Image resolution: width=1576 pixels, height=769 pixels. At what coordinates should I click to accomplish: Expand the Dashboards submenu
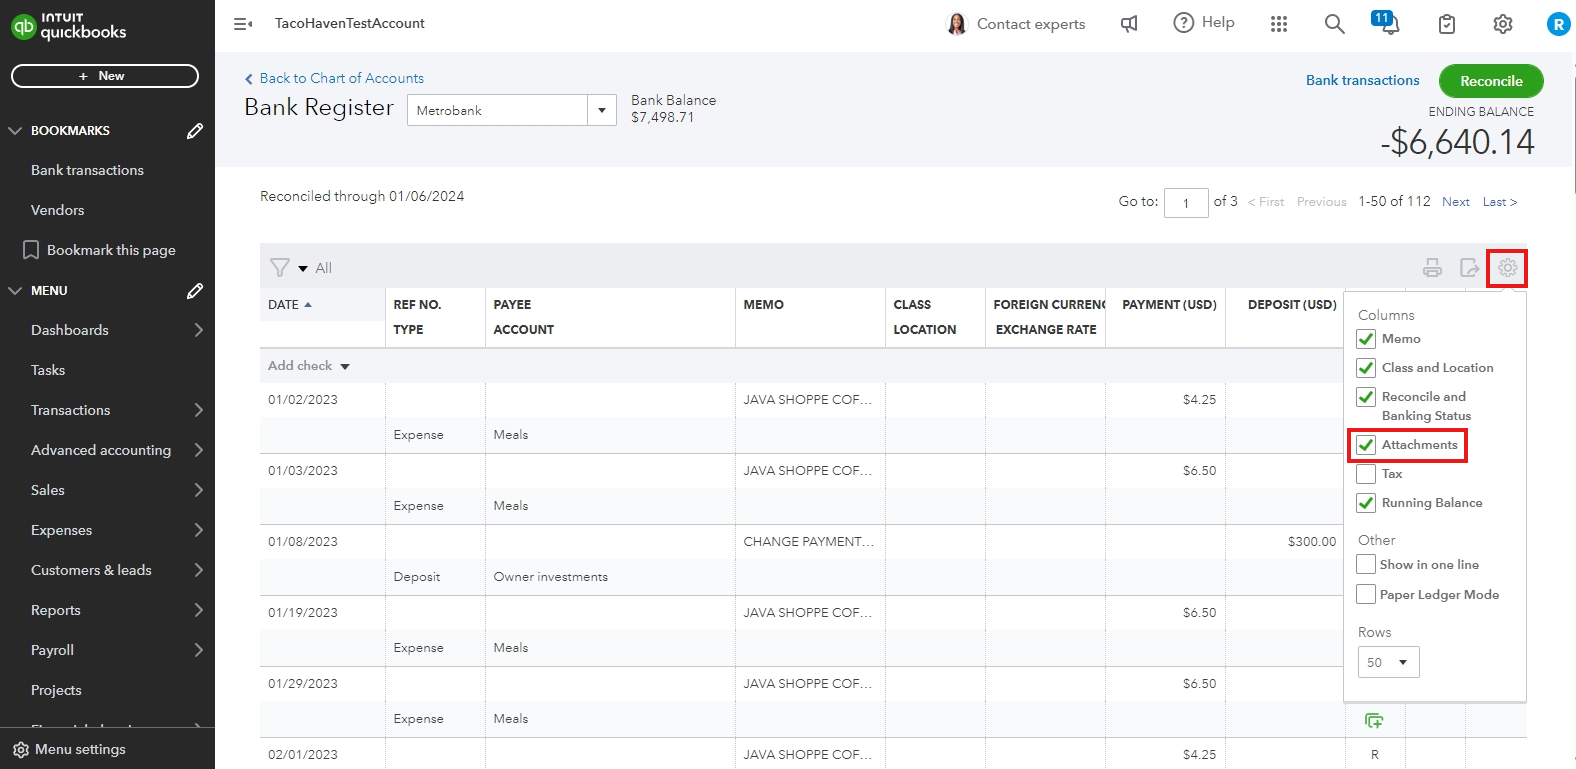pos(198,330)
